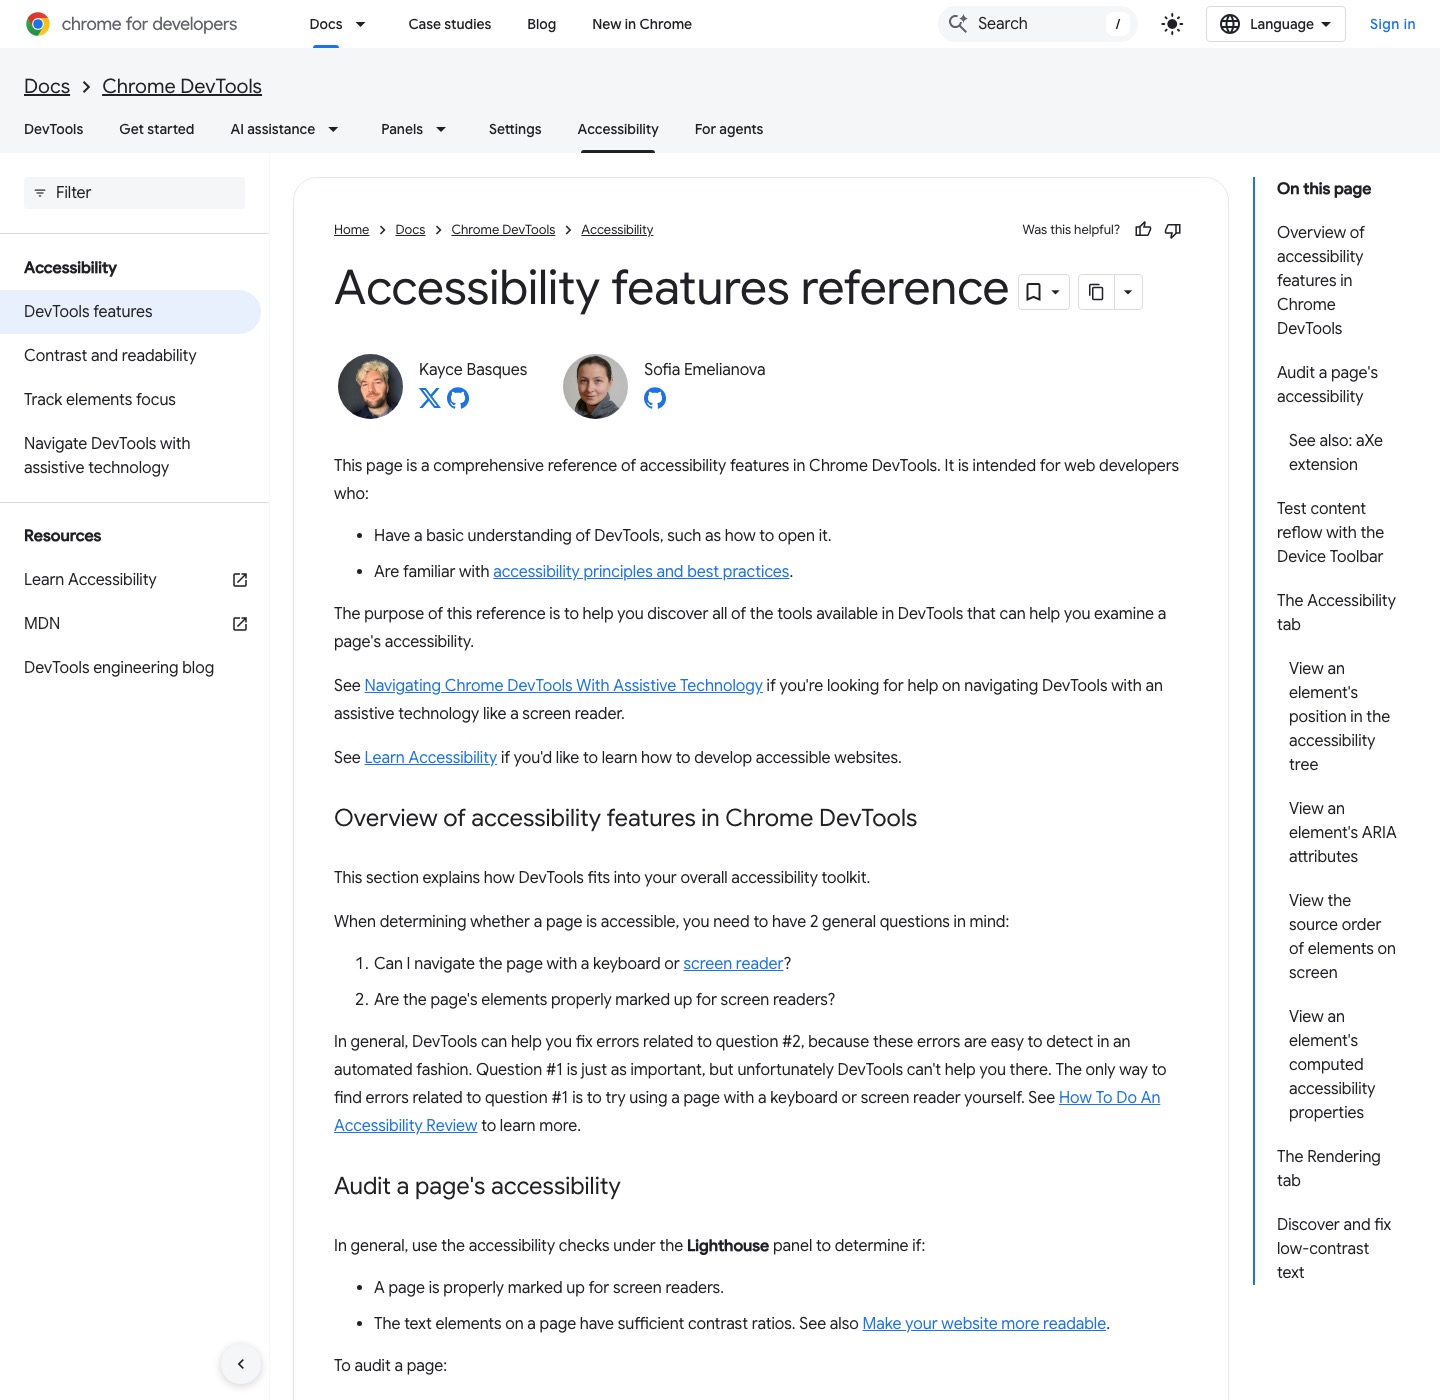
Task: Open Sofia Emelianova GitHub icon
Action: [655, 398]
